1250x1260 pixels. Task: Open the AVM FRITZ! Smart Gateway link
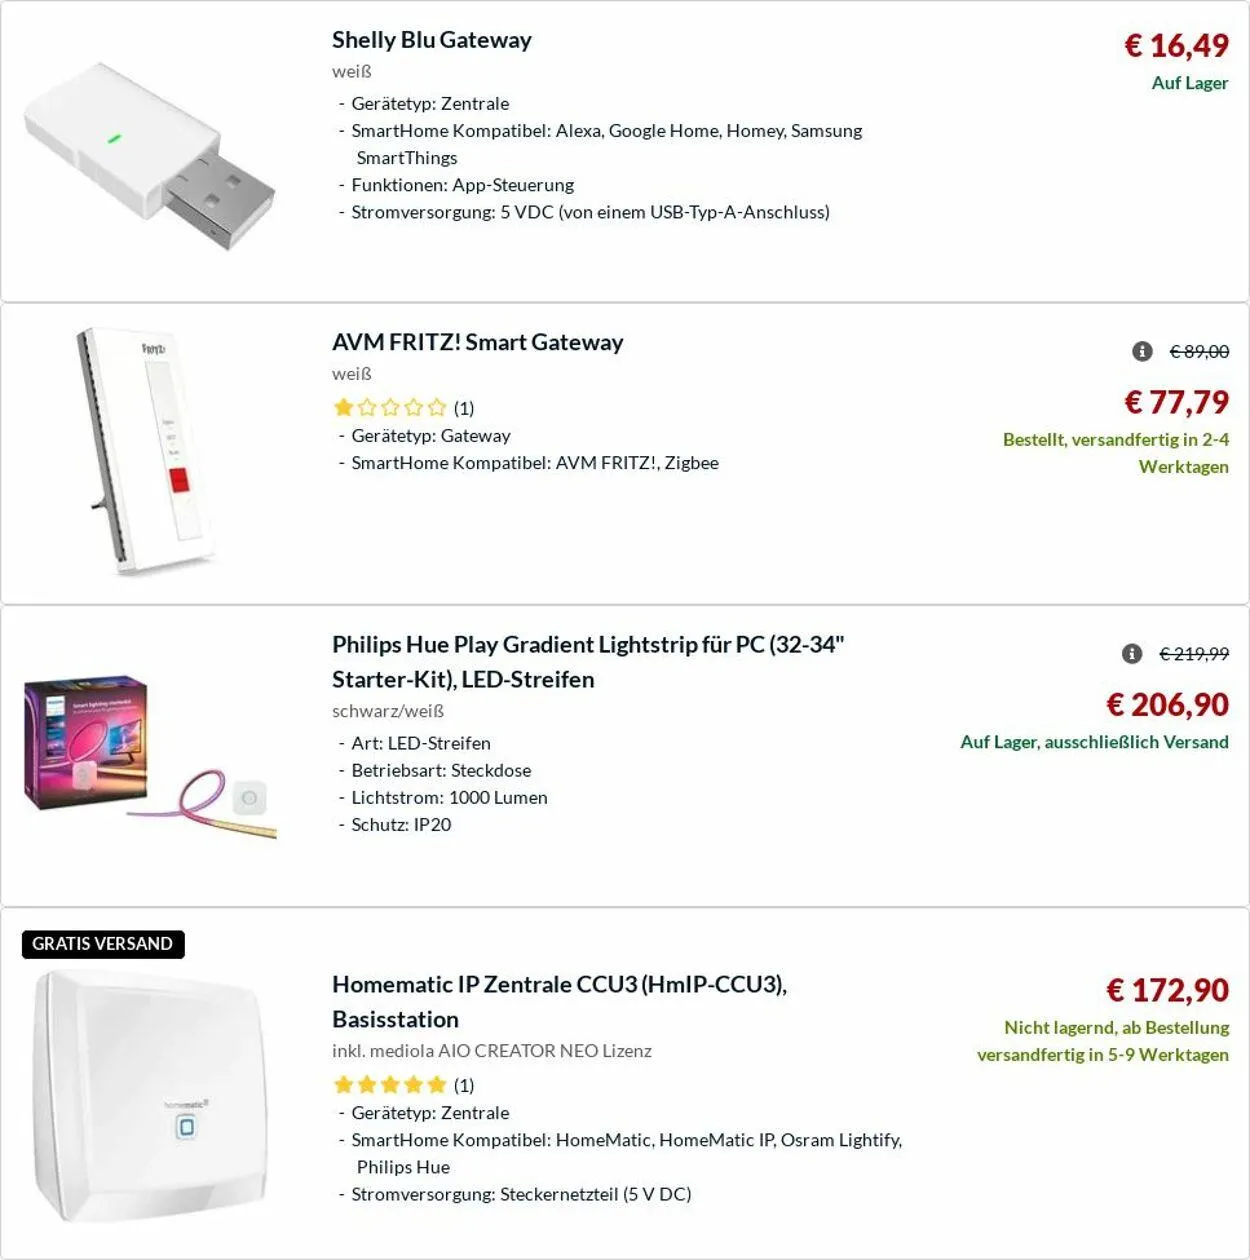click(x=477, y=342)
